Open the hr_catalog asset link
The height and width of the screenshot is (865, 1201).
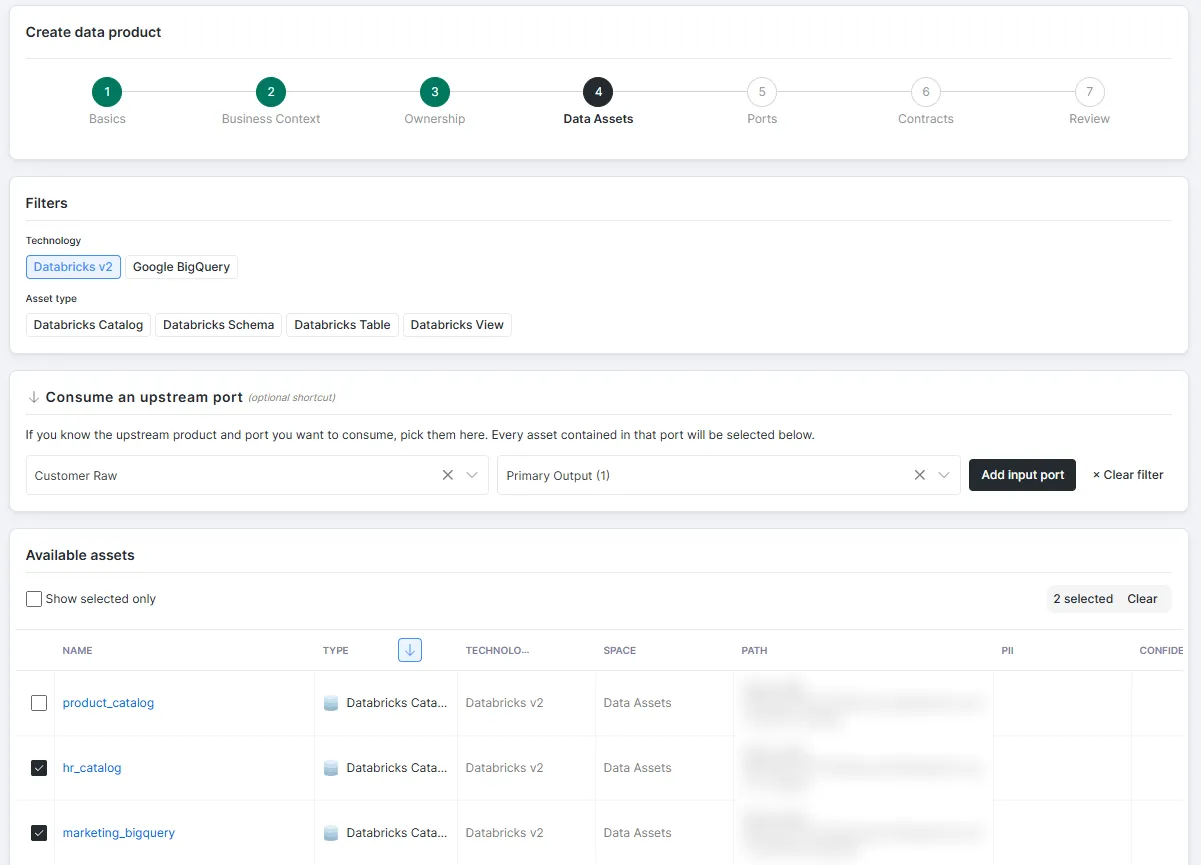pos(92,768)
